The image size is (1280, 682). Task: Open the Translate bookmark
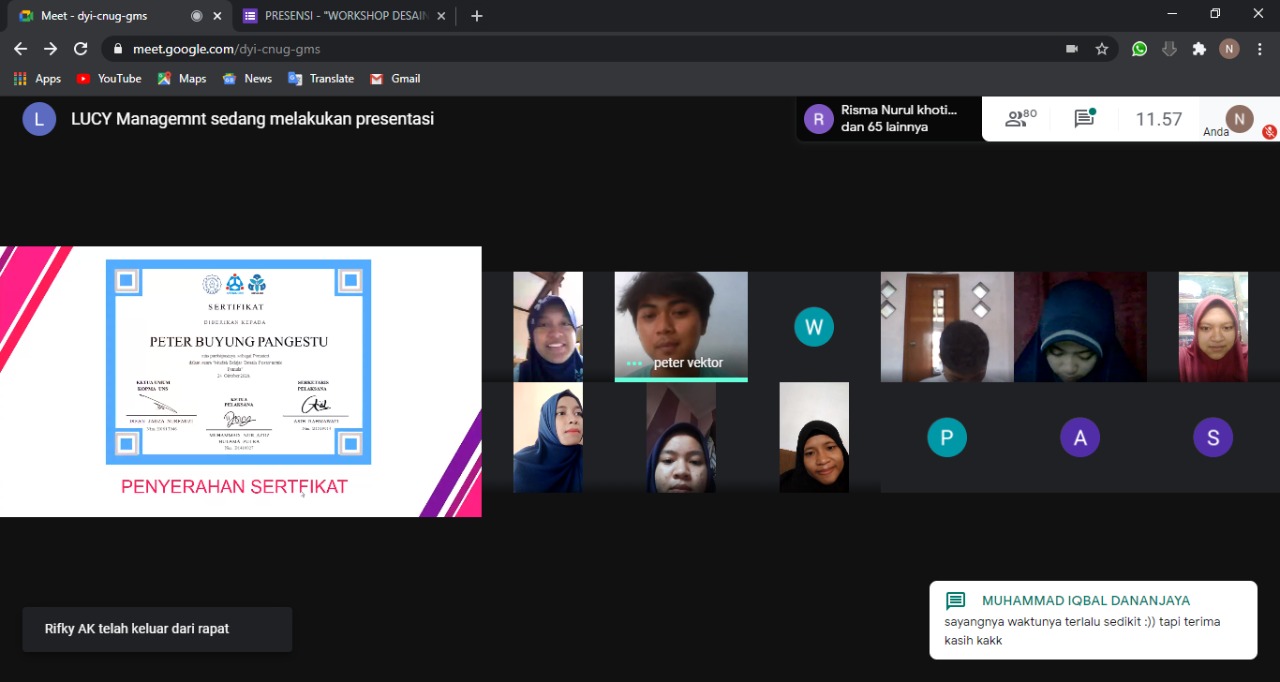[321, 78]
